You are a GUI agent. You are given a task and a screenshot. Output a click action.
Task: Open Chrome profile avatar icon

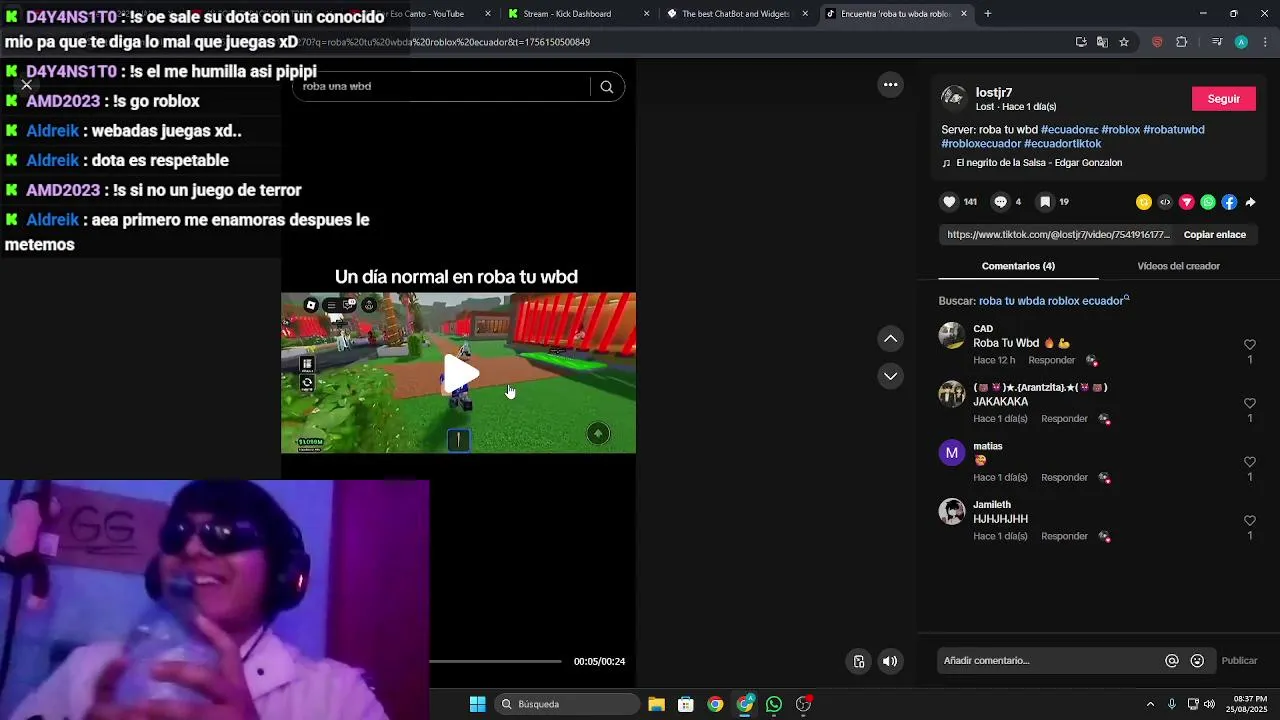tap(1241, 42)
